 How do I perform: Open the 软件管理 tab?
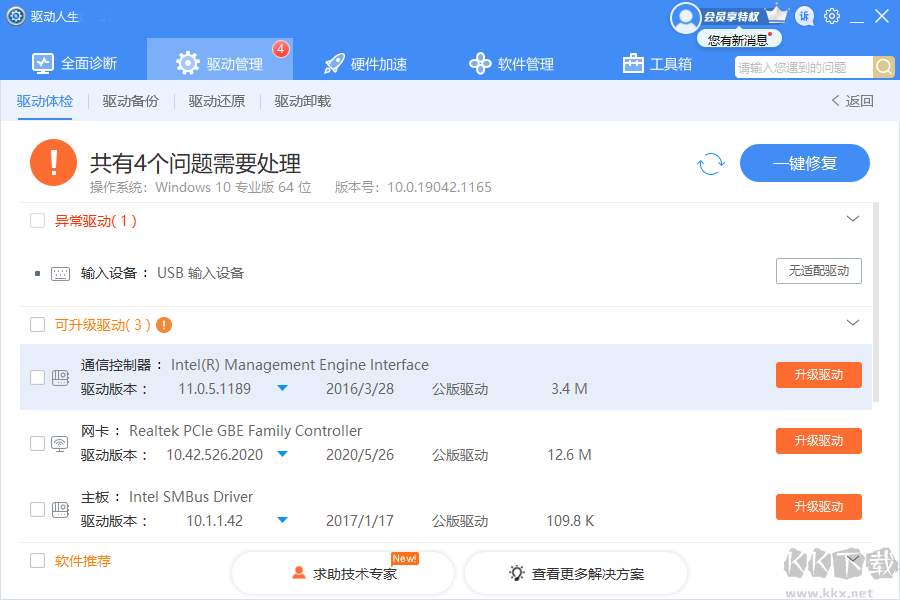click(x=511, y=64)
